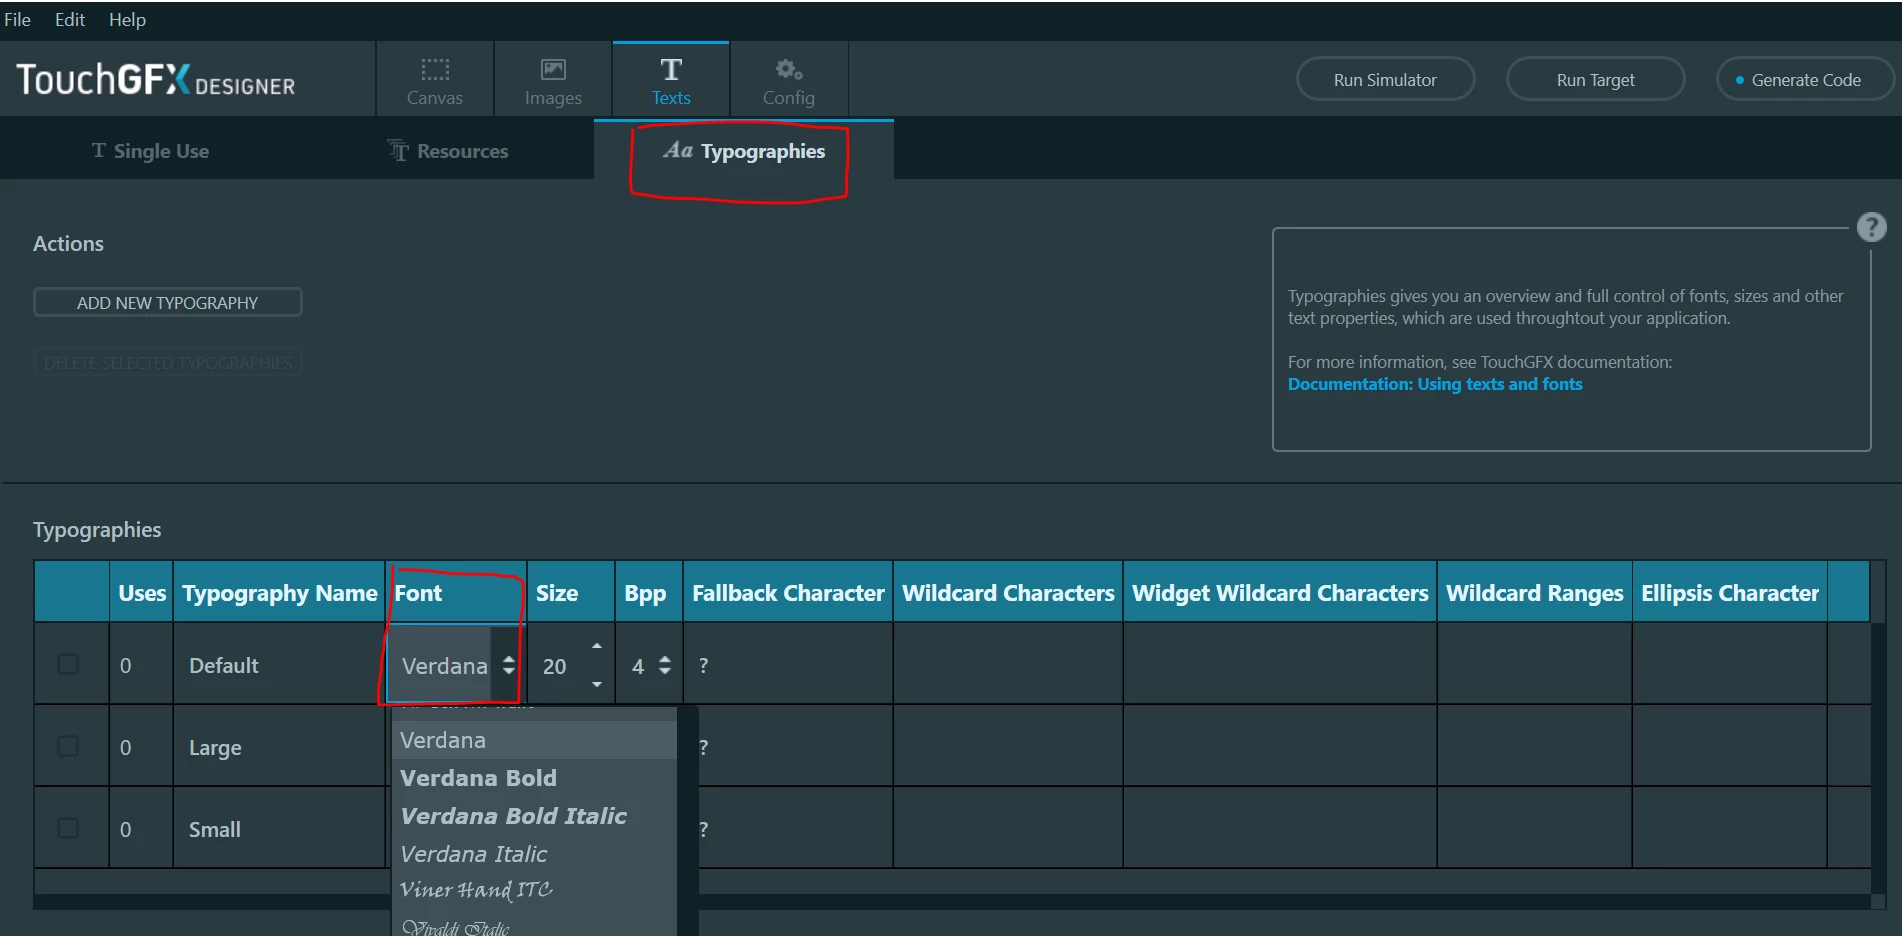The width and height of the screenshot is (1902, 936).
Task: Expand the Verdana font dropdown arrows
Action: (508, 665)
